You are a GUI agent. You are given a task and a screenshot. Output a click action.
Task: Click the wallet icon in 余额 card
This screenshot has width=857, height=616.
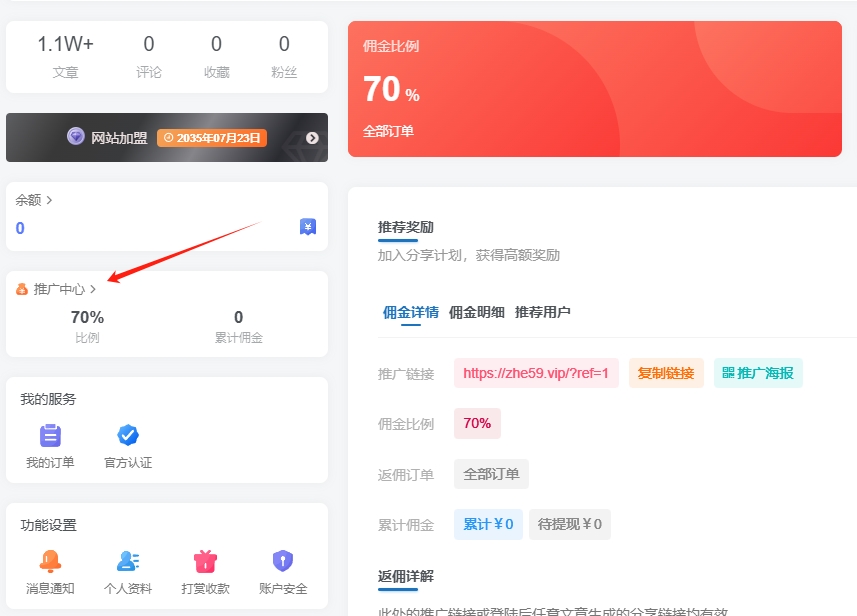(x=308, y=227)
